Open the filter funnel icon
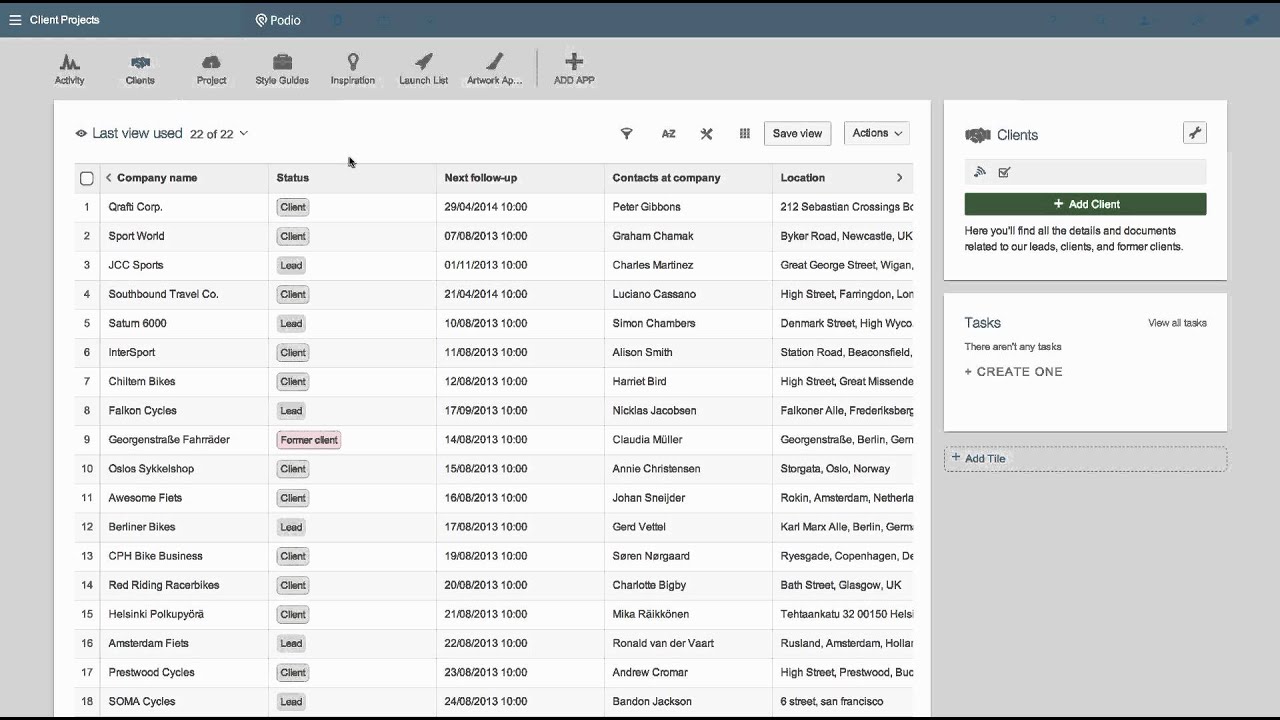 point(627,133)
